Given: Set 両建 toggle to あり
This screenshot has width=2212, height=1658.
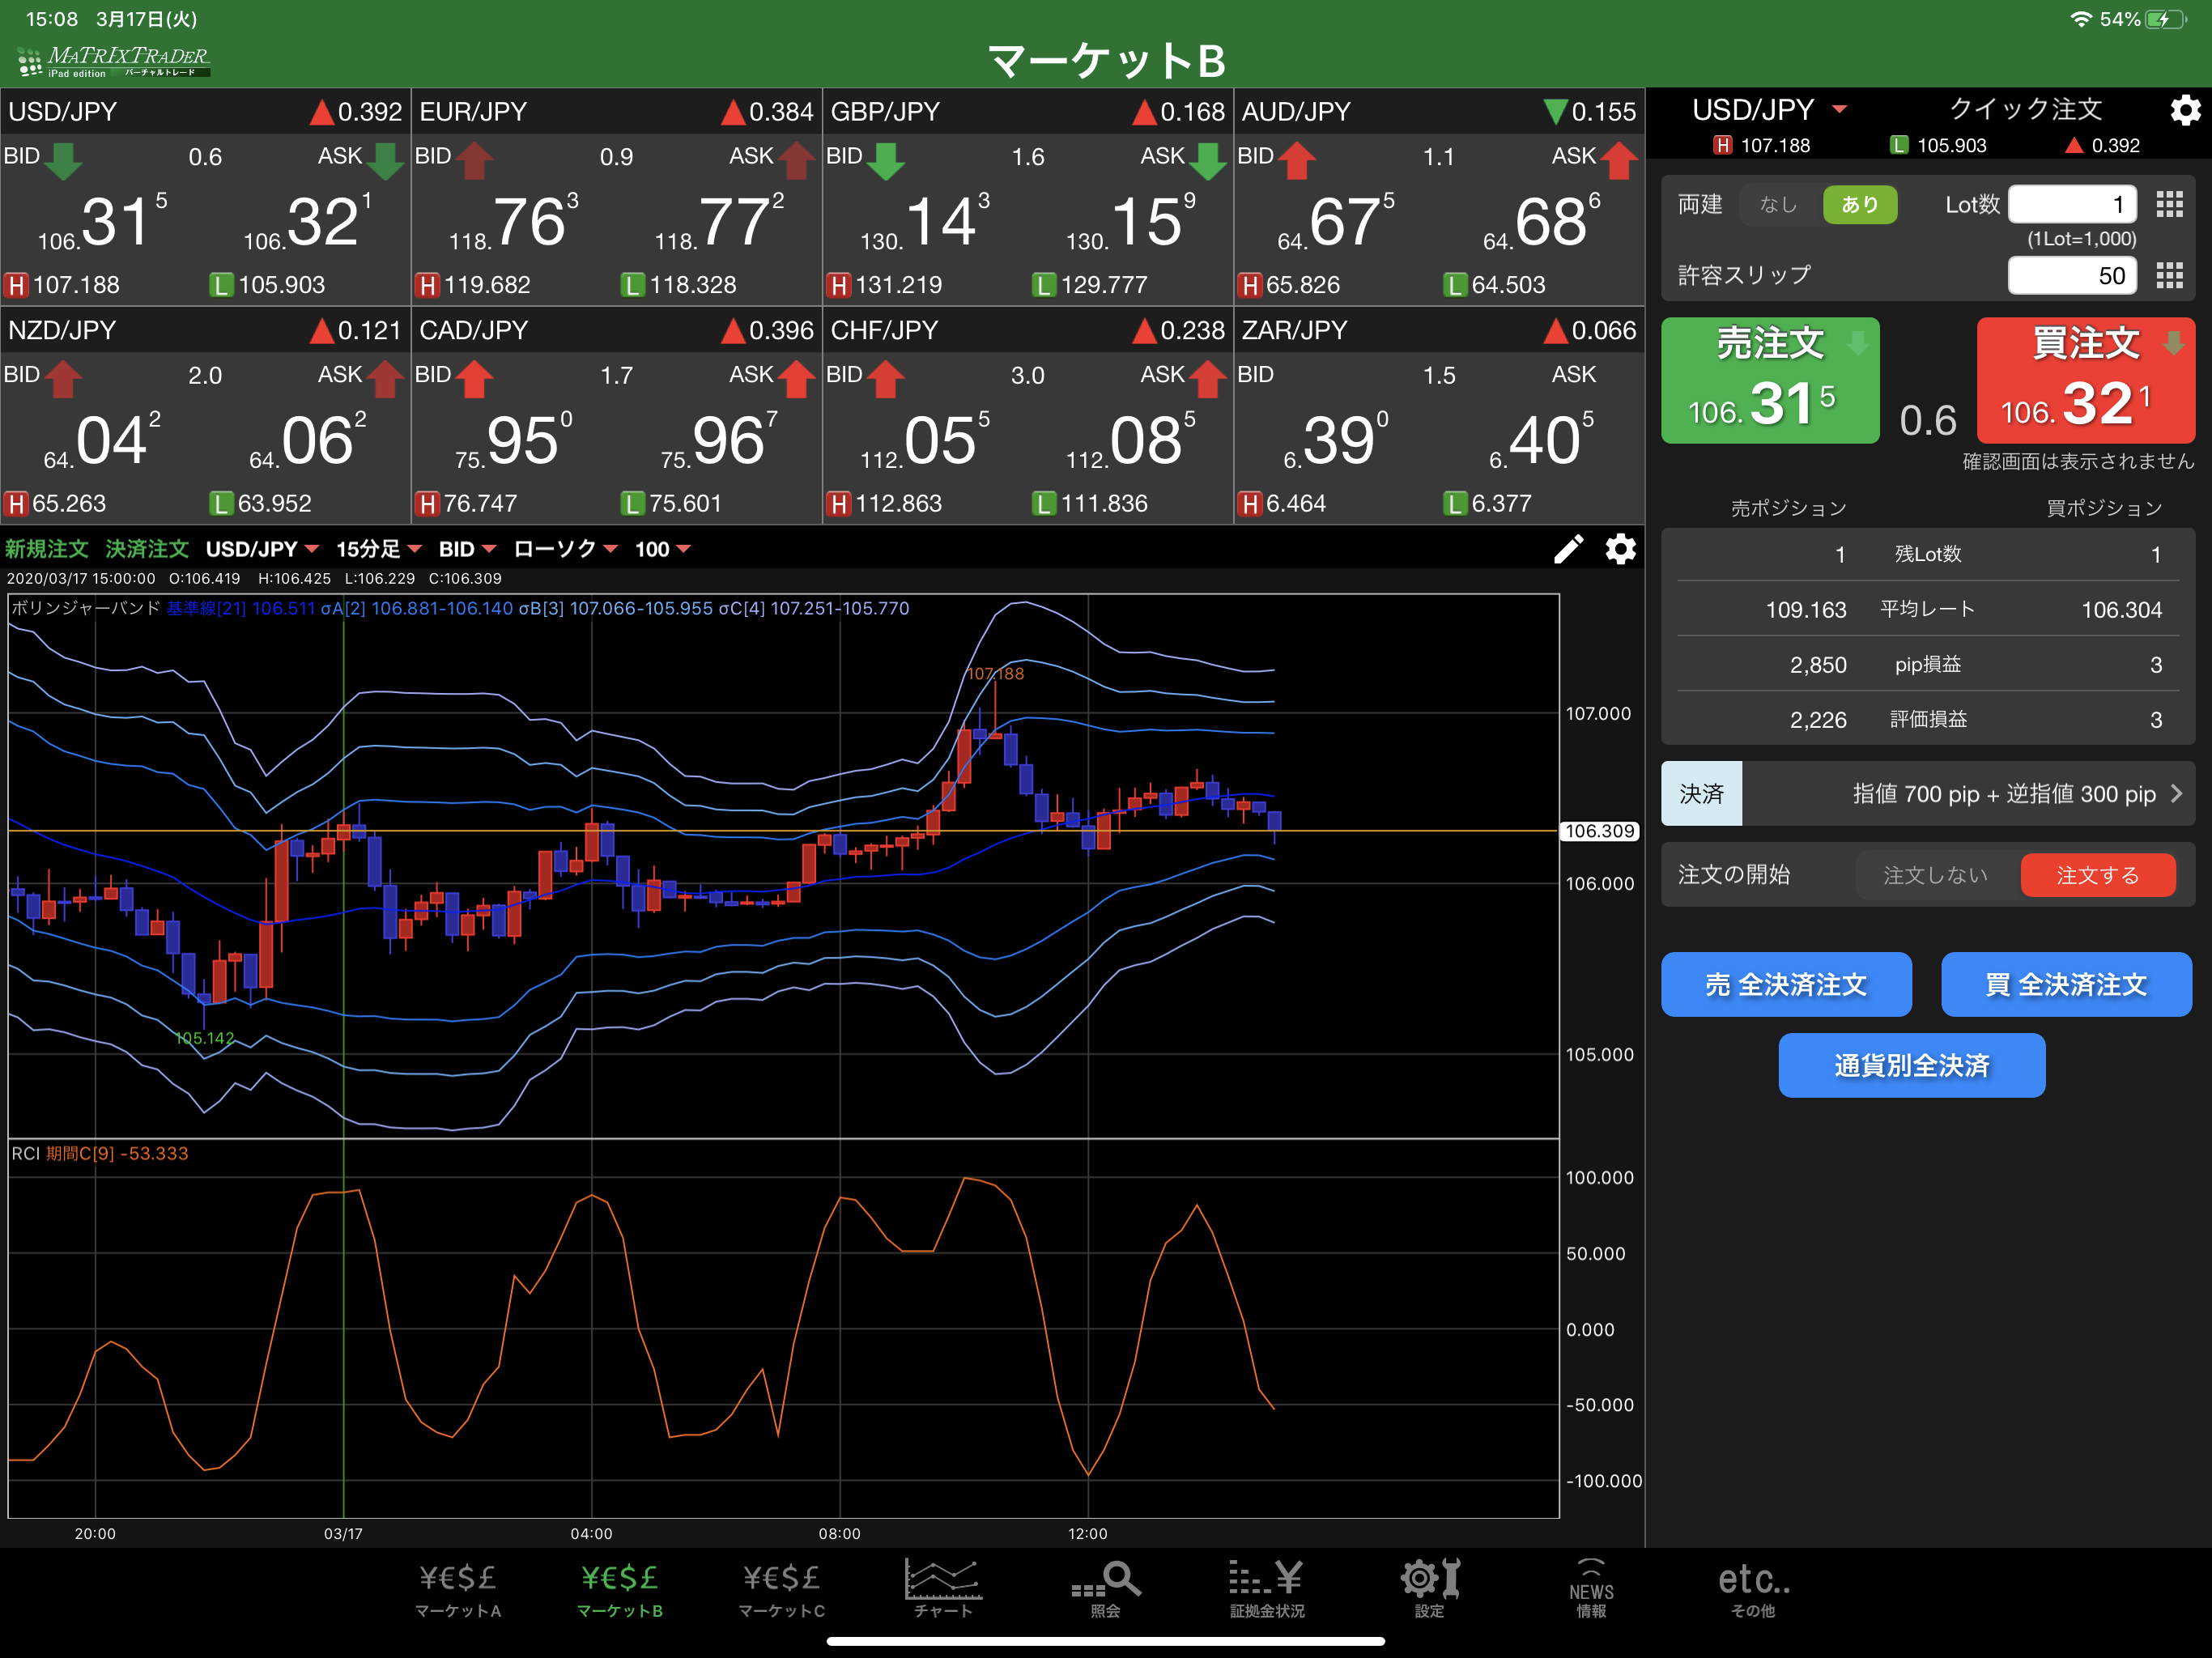Looking at the screenshot, I should 1859,205.
